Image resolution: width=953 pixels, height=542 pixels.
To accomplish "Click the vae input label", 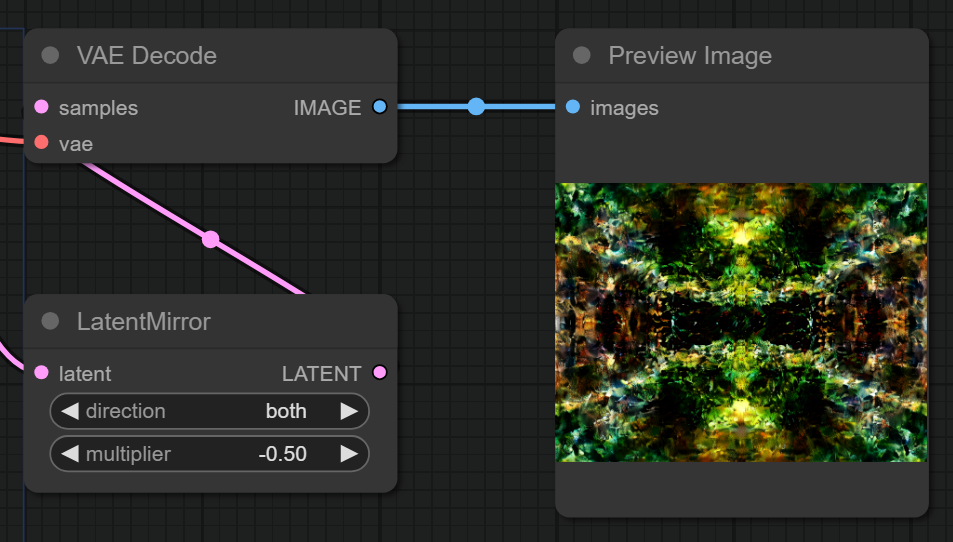I will coord(76,144).
